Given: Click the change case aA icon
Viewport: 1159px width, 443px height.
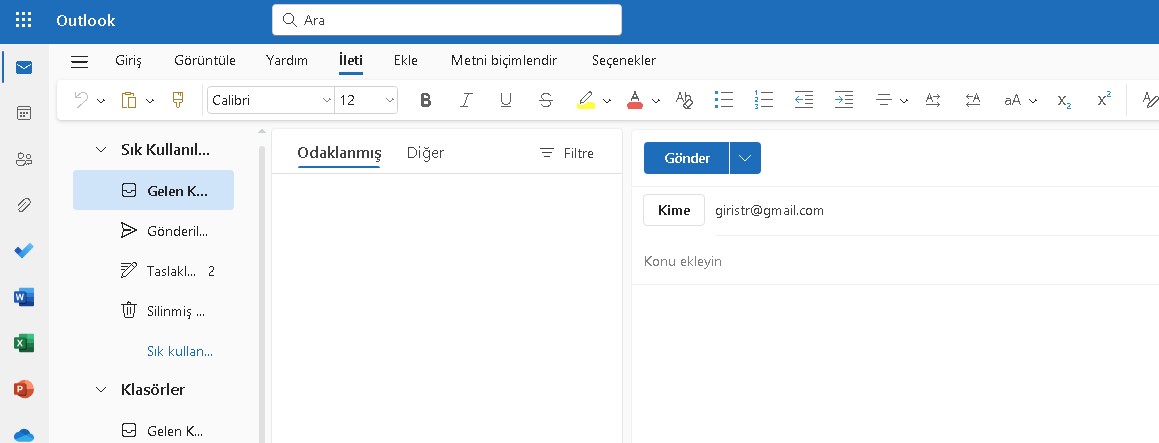Looking at the screenshot, I should point(1012,100).
